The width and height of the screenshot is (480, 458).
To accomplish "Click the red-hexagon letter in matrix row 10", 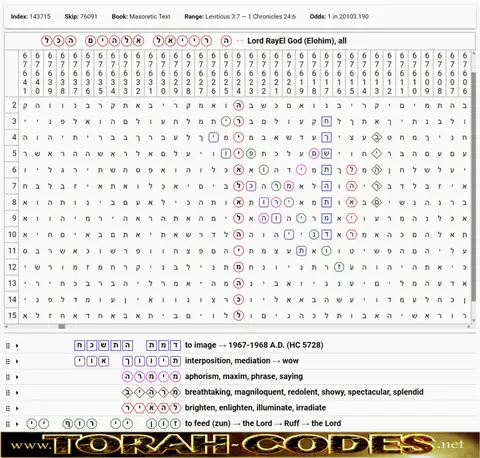I will (x=351, y=235).
